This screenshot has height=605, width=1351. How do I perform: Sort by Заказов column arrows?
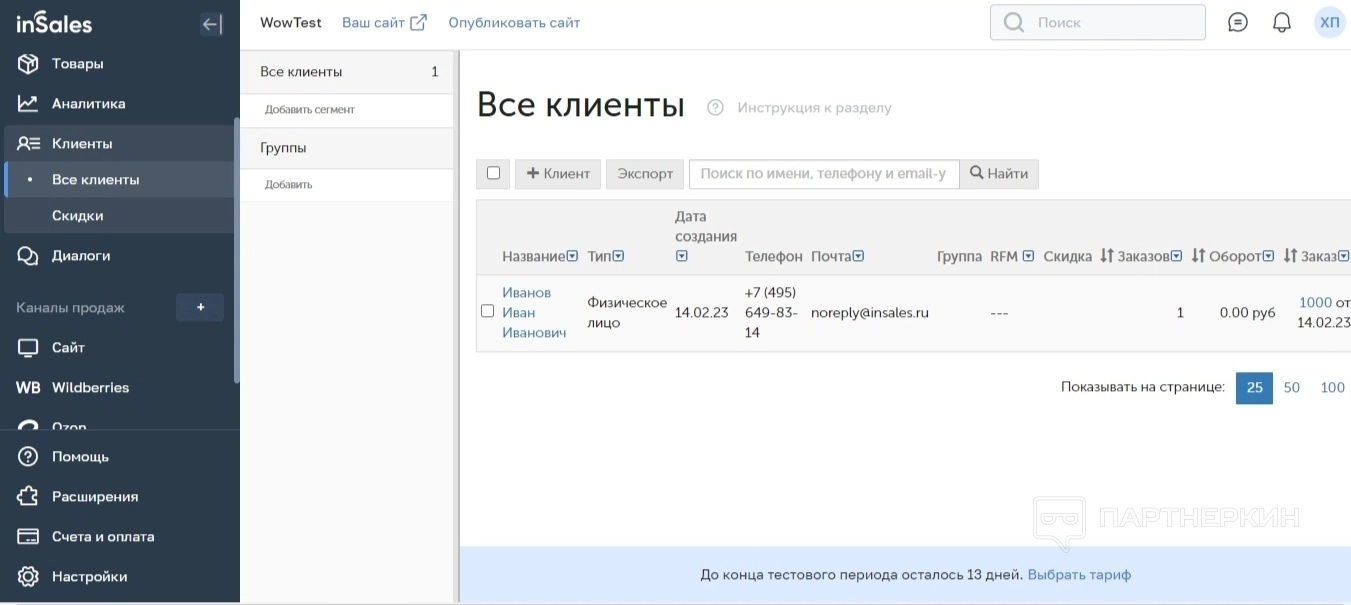coord(1107,256)
